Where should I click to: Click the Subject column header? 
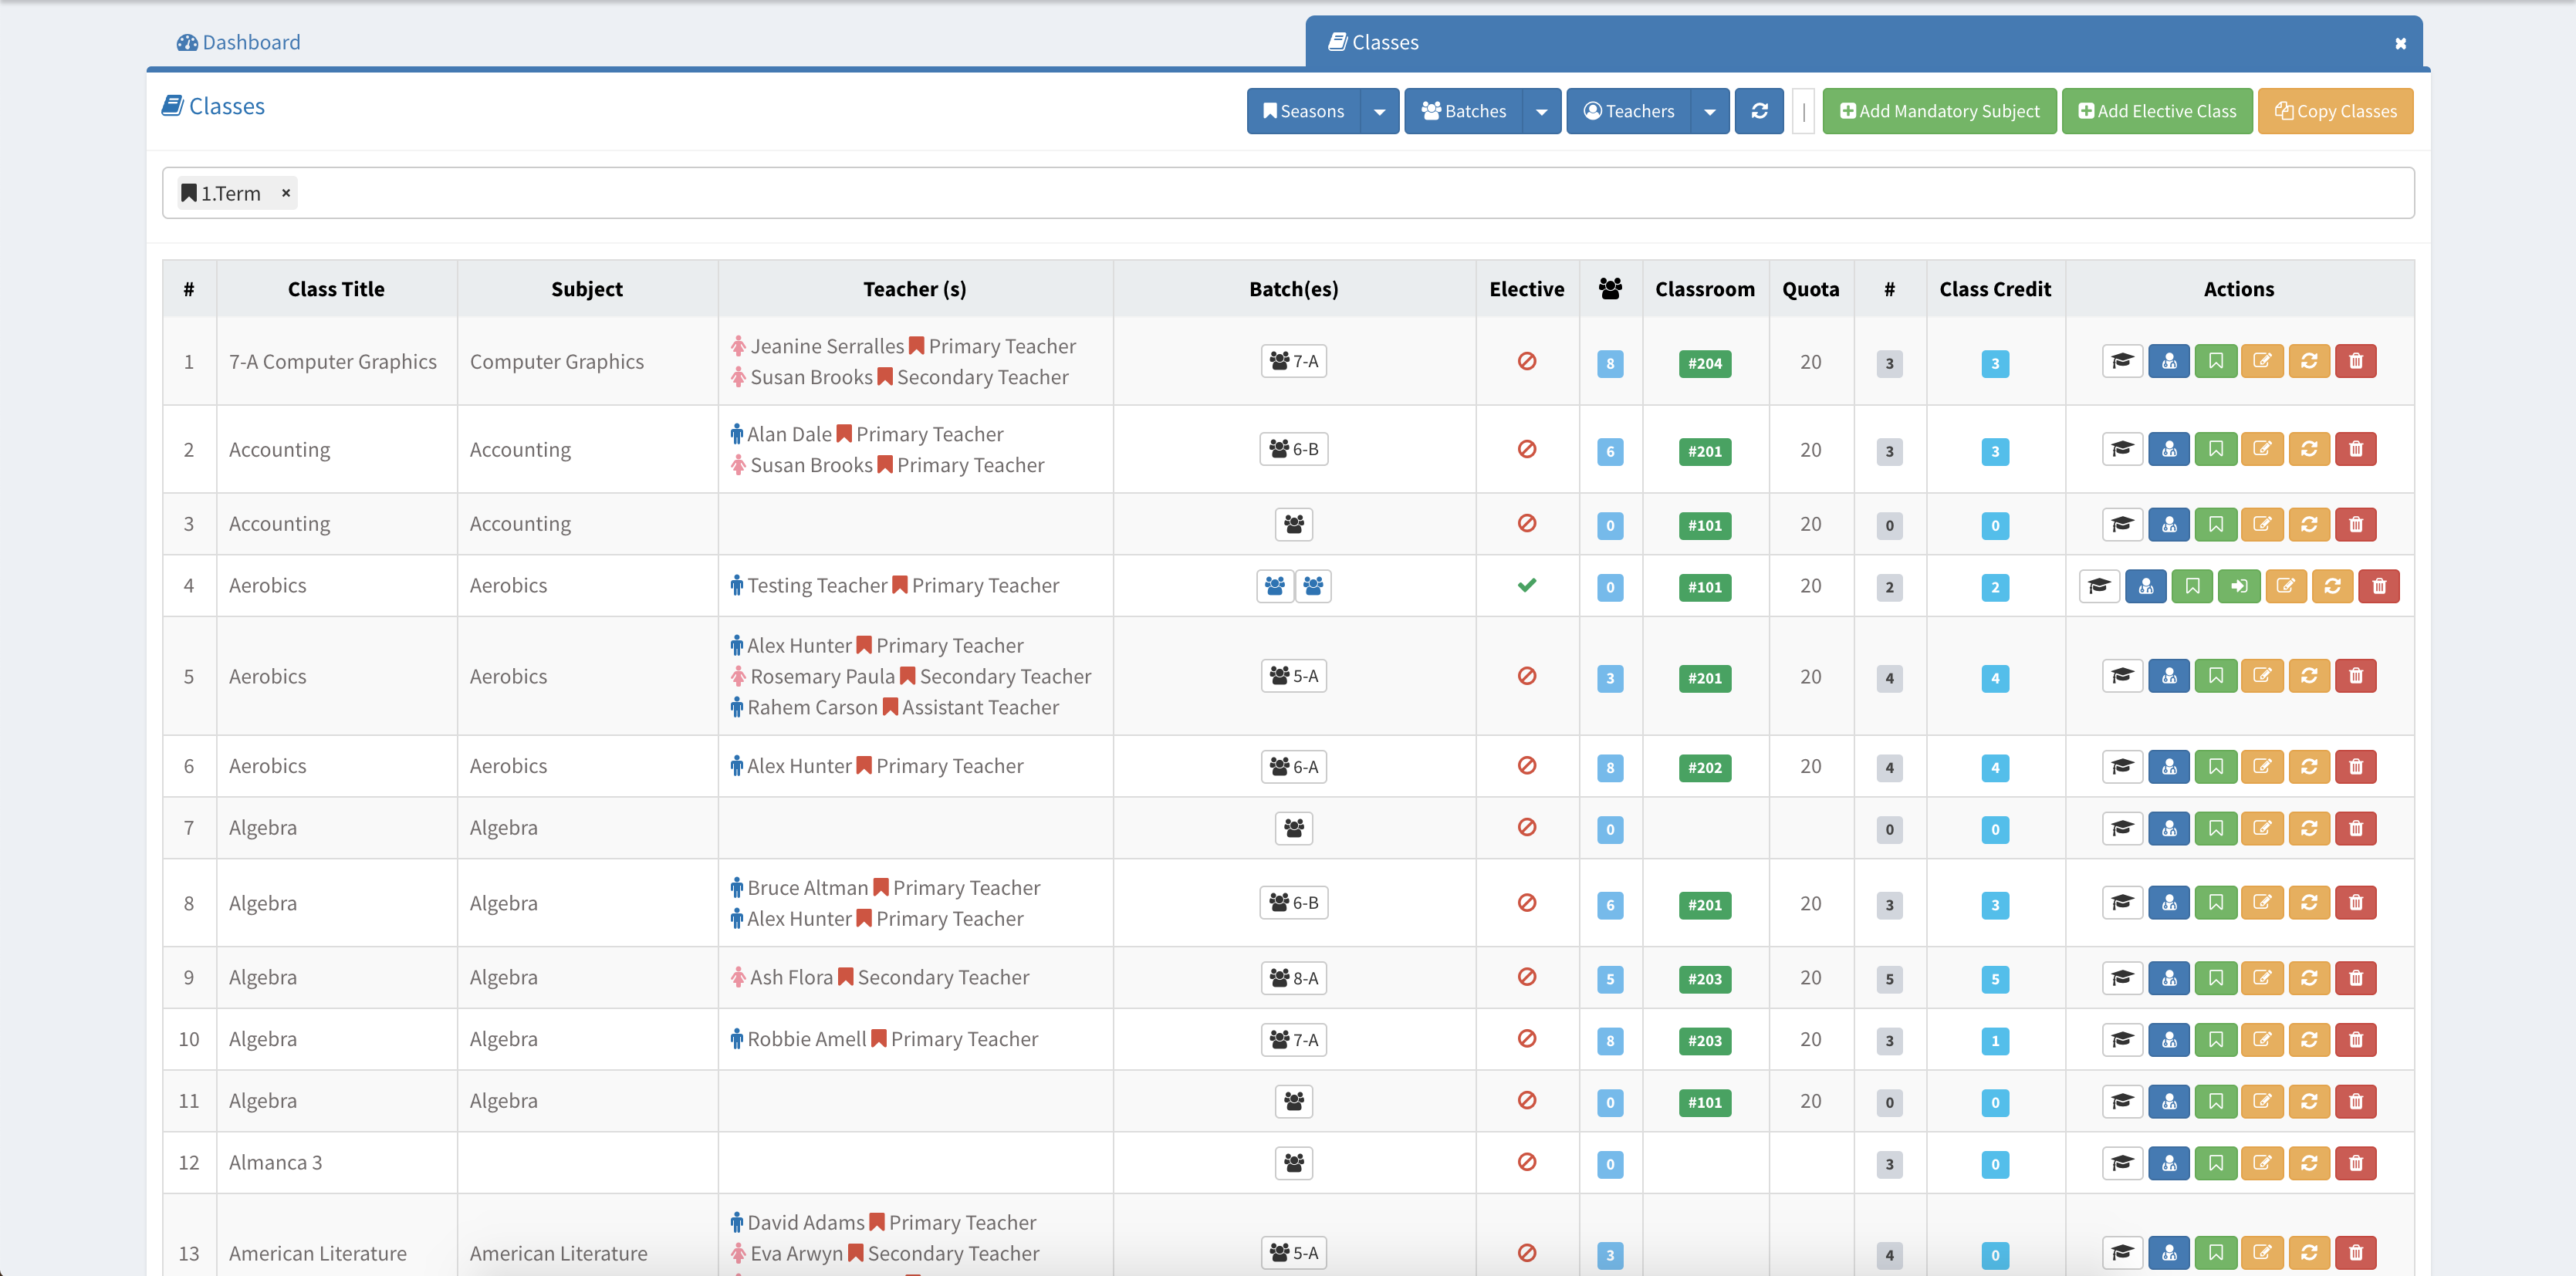[x=587, y=289]
